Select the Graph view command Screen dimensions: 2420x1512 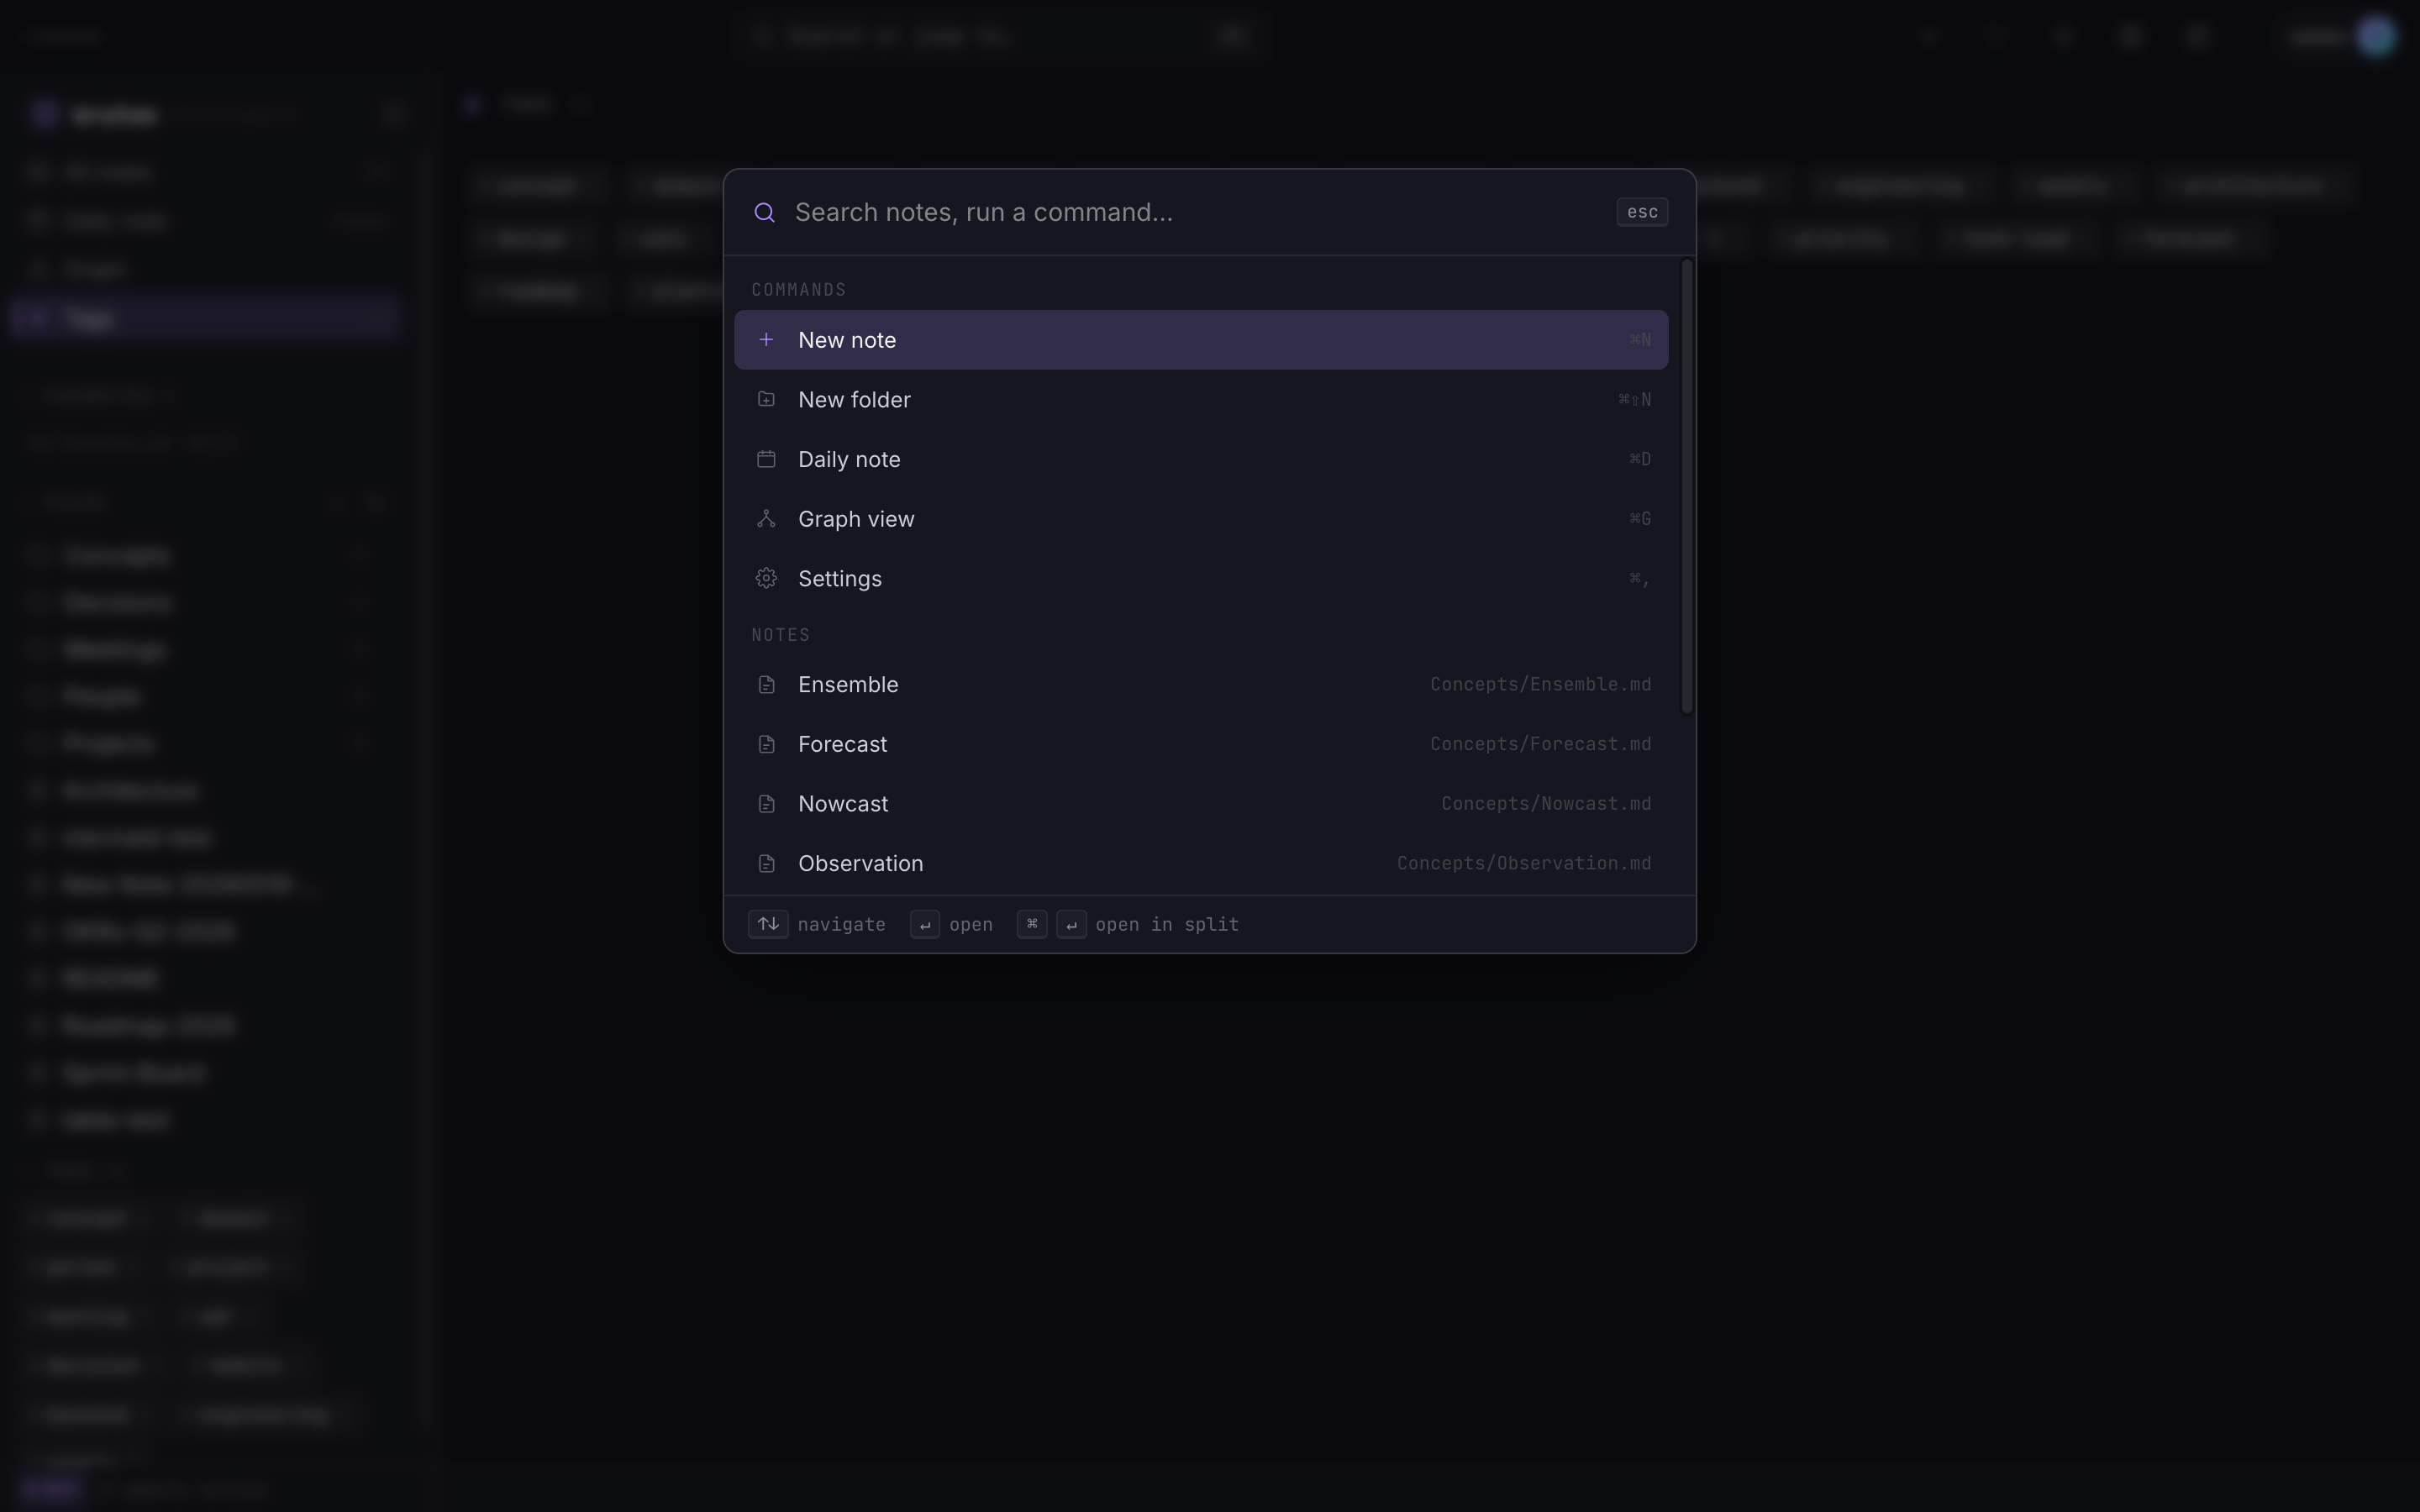[x=1201, y=519]
